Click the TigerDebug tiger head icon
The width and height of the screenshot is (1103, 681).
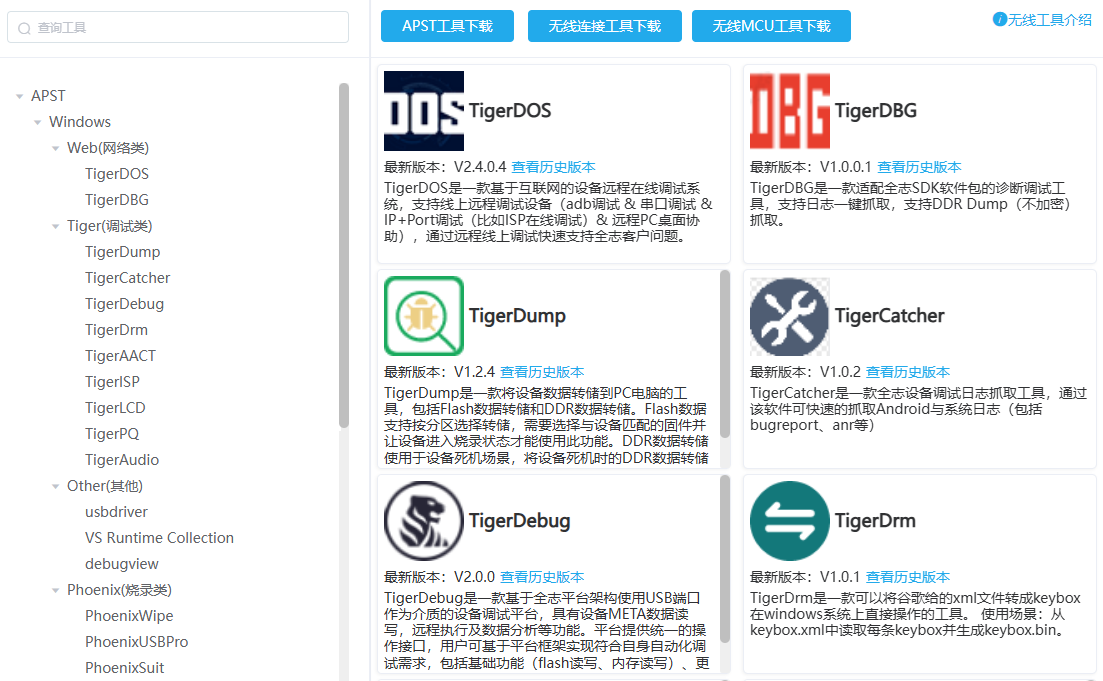tap(424, 521)
